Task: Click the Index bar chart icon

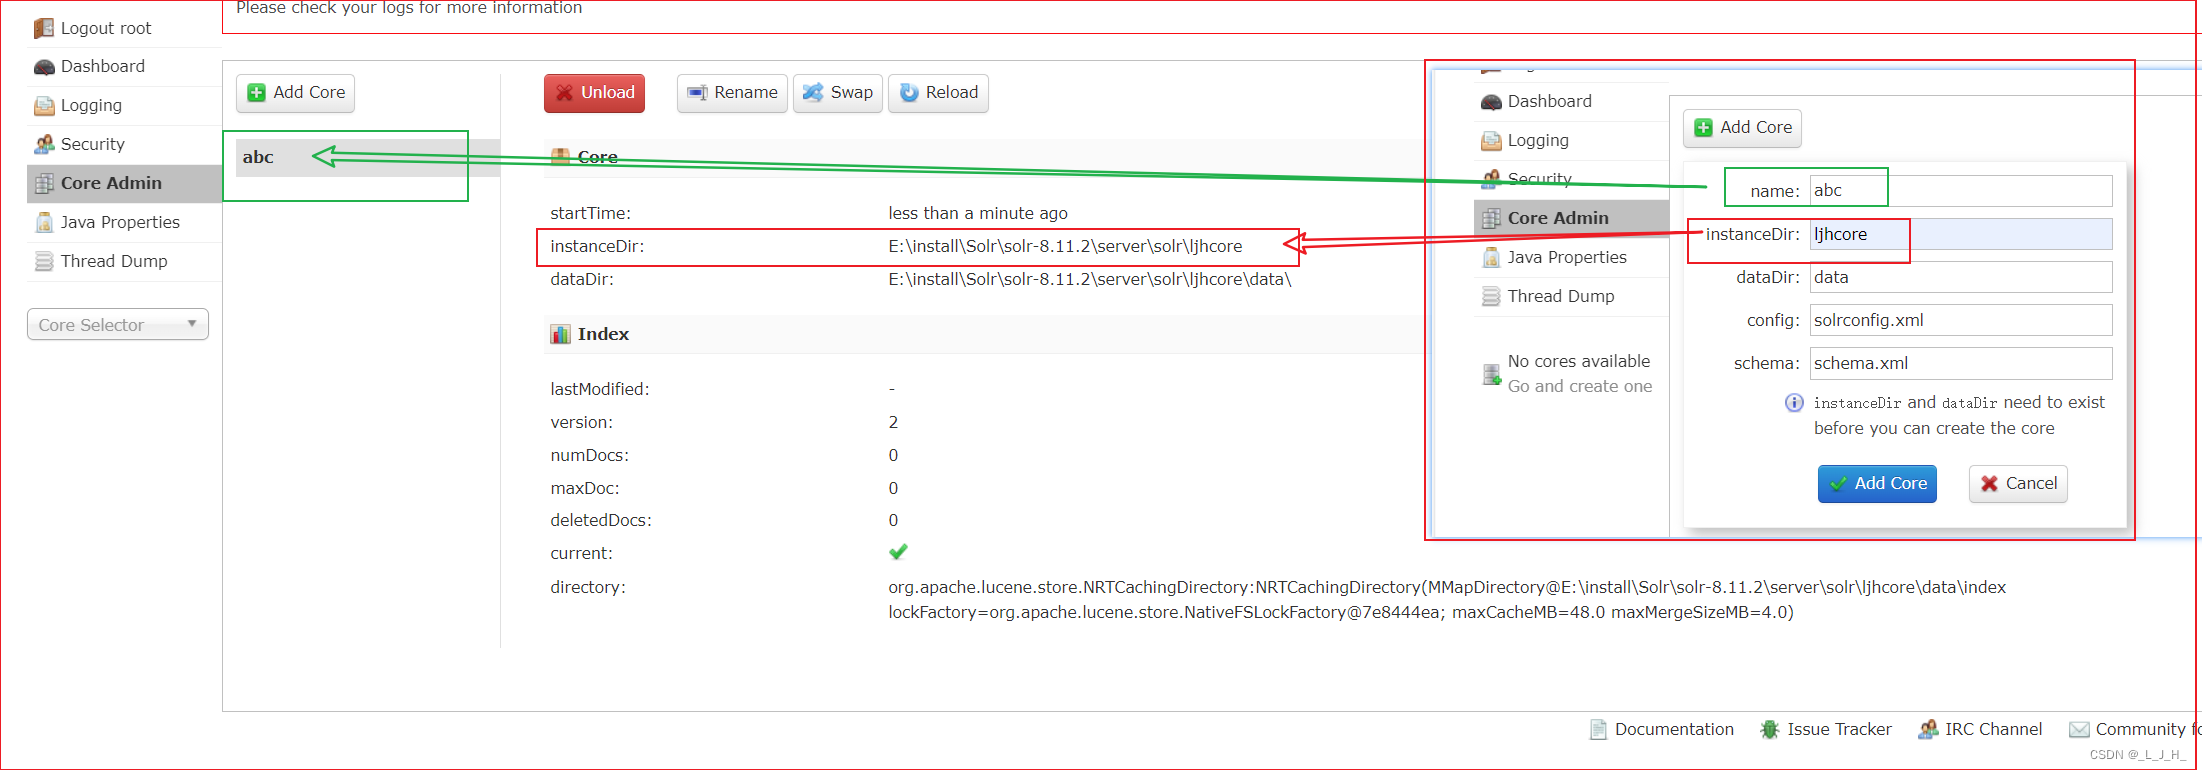Action: click(560, 334)
